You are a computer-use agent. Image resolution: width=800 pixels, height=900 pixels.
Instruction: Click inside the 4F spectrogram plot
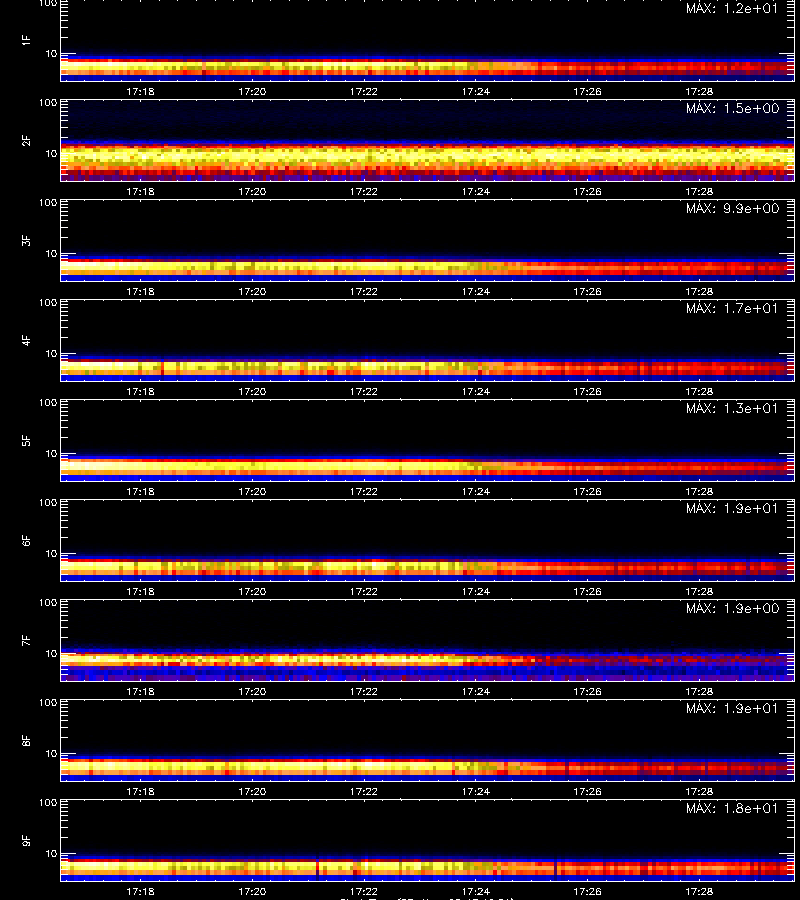pyautogui.click(x=428, y=340)
